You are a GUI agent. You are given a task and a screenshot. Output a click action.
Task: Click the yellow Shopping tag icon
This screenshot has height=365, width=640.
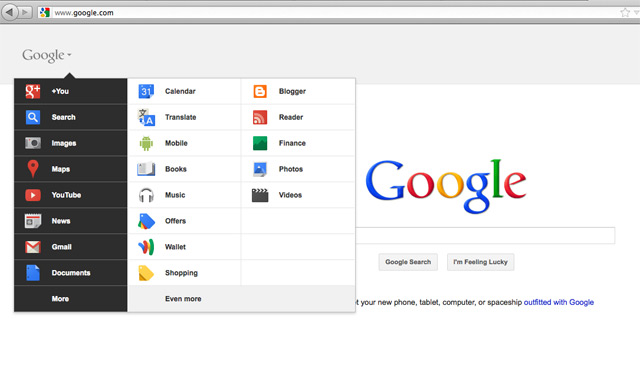click(146, 273)
